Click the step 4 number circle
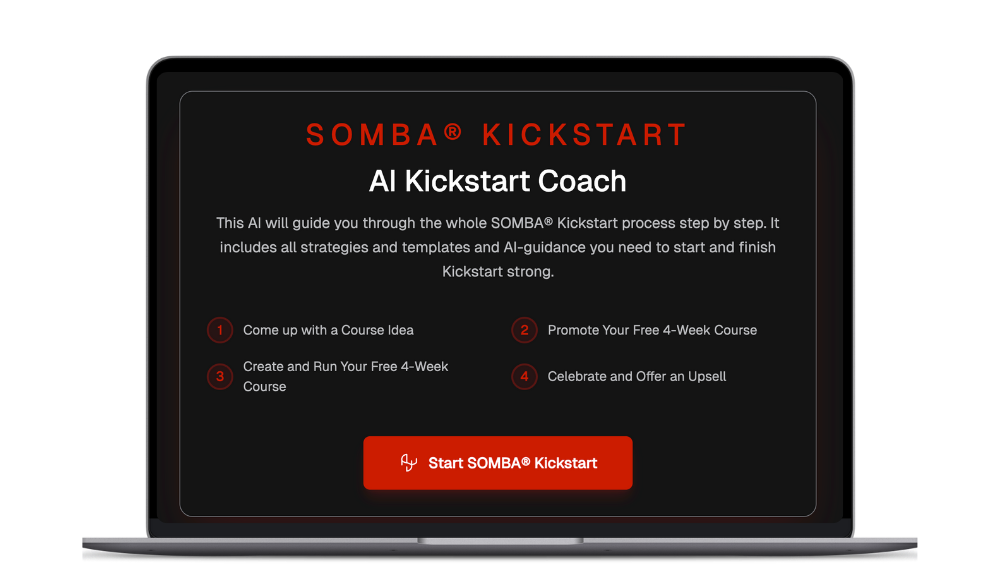The height and width of the screenshot is (566, 1000). point(524,377)
